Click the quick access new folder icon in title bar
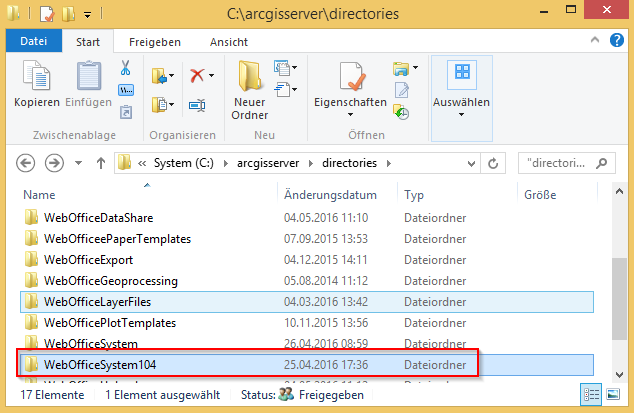The width and height of the screenshot is (634, 413). (x=68, y=14)
